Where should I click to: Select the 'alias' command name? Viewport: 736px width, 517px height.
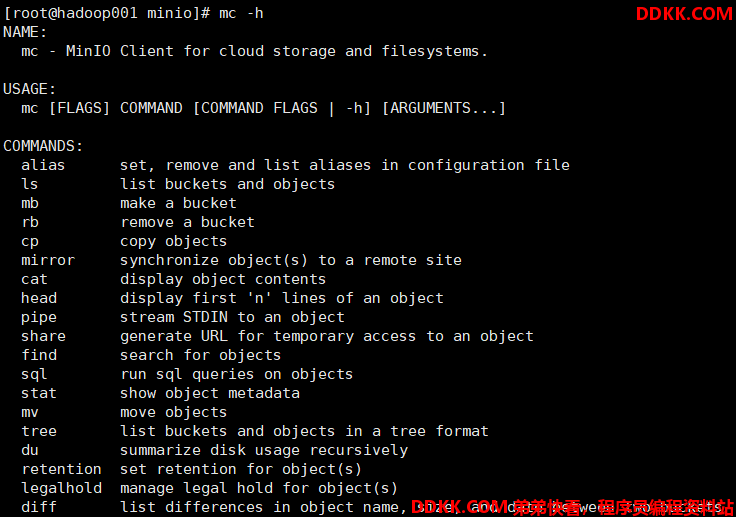pos(43,165)
